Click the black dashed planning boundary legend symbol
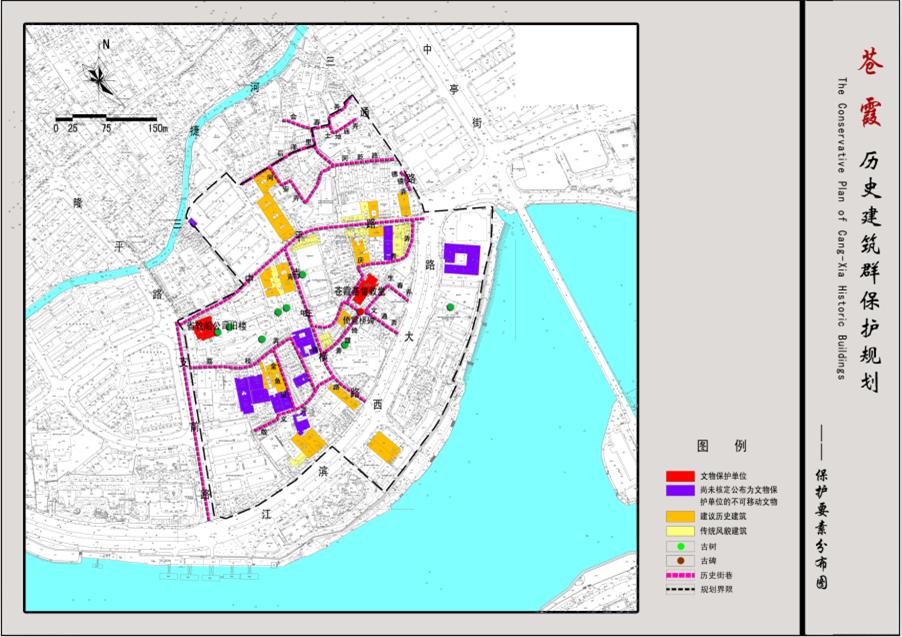 click(x=682, y=591)
